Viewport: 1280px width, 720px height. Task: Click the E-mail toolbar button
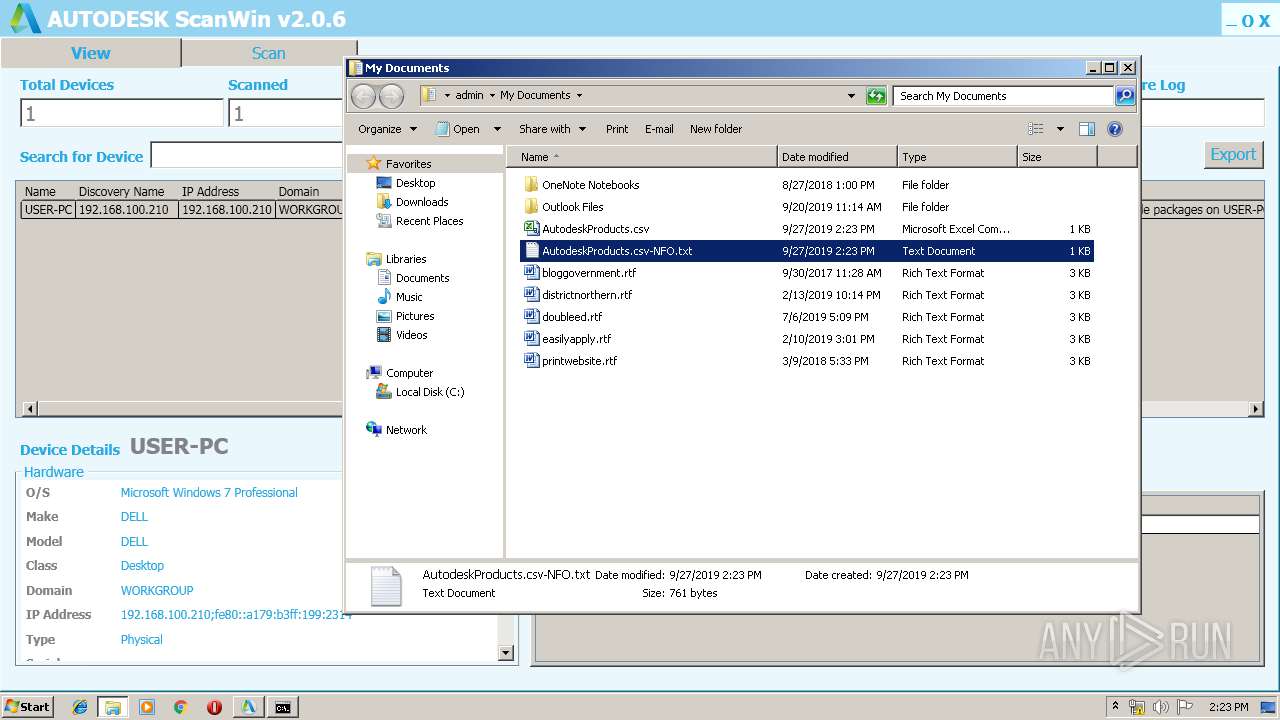[659, 129]
